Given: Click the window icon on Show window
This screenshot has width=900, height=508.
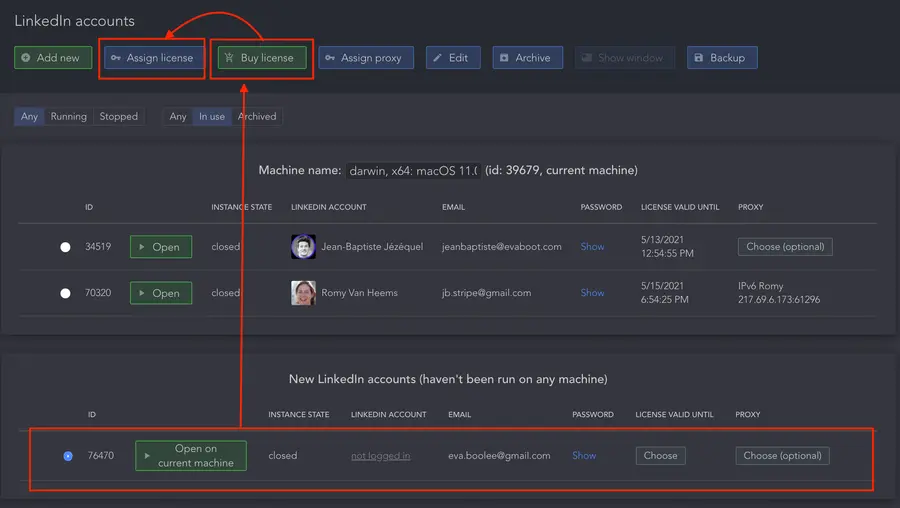Looking at the screenshot, I should (587, 57).
